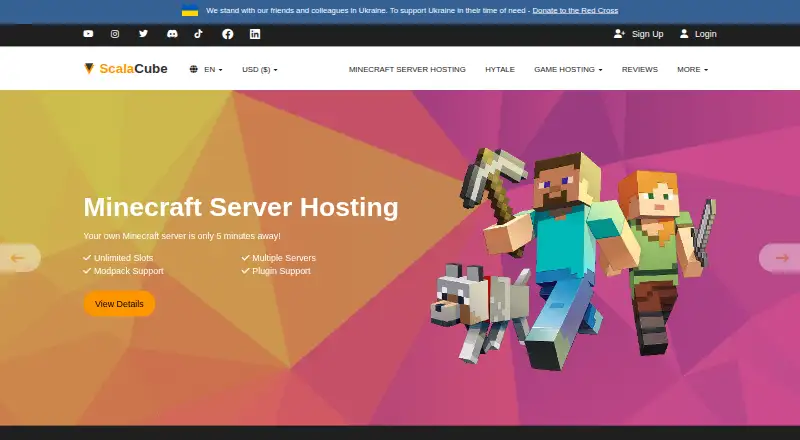Go to previous slide with left arrow
This screenshot has height=440, width=800.
[x=18, y=258]
